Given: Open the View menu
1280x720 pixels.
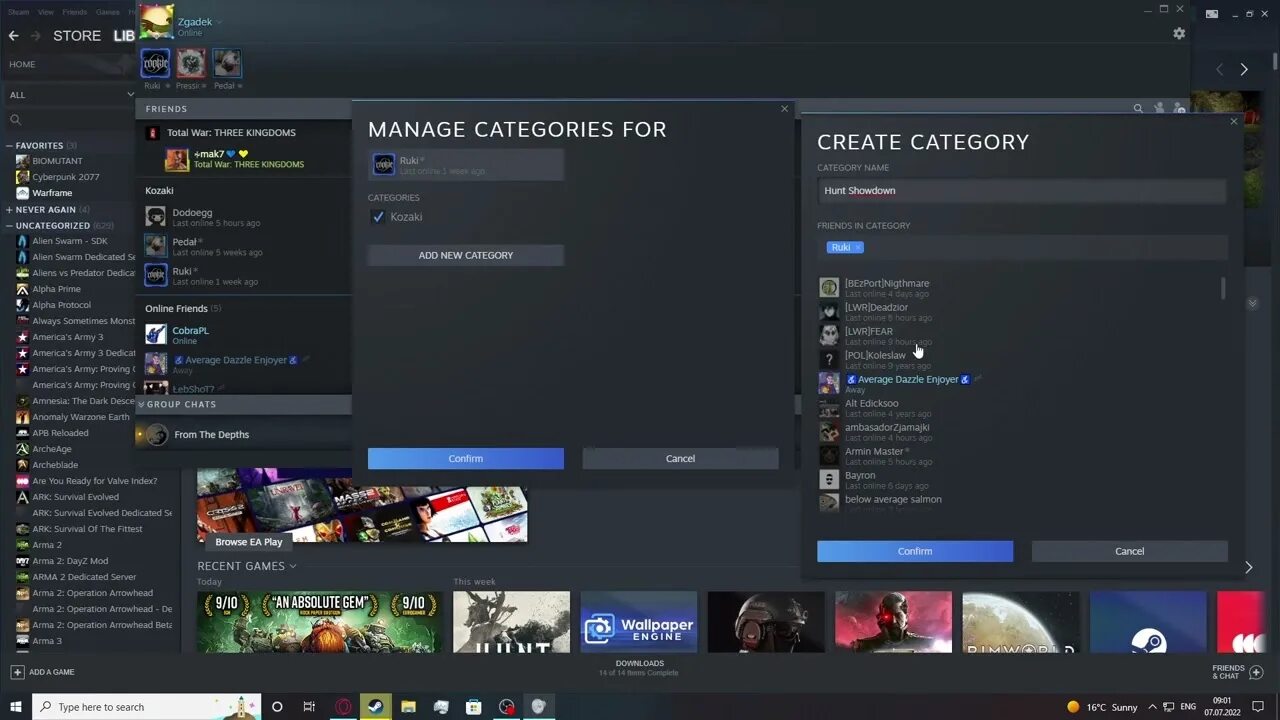Looking at the screenshot, I should point(46,12).
